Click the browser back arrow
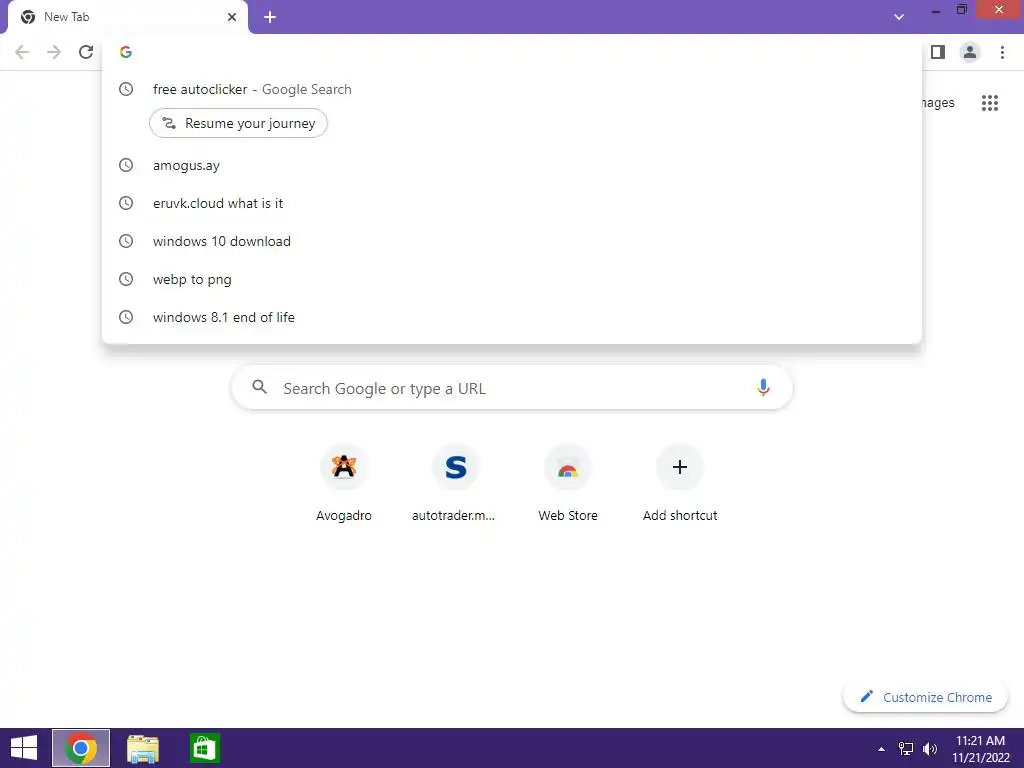This screenshot has width=1024, height=768. (22, 52)
